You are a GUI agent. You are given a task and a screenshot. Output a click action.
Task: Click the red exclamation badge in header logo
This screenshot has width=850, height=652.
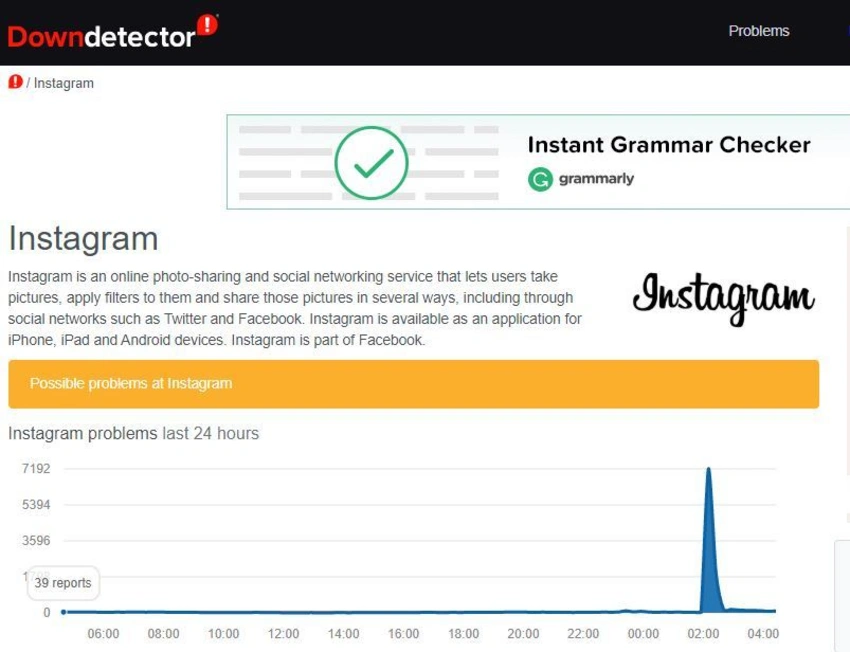[x=207, y=25]
